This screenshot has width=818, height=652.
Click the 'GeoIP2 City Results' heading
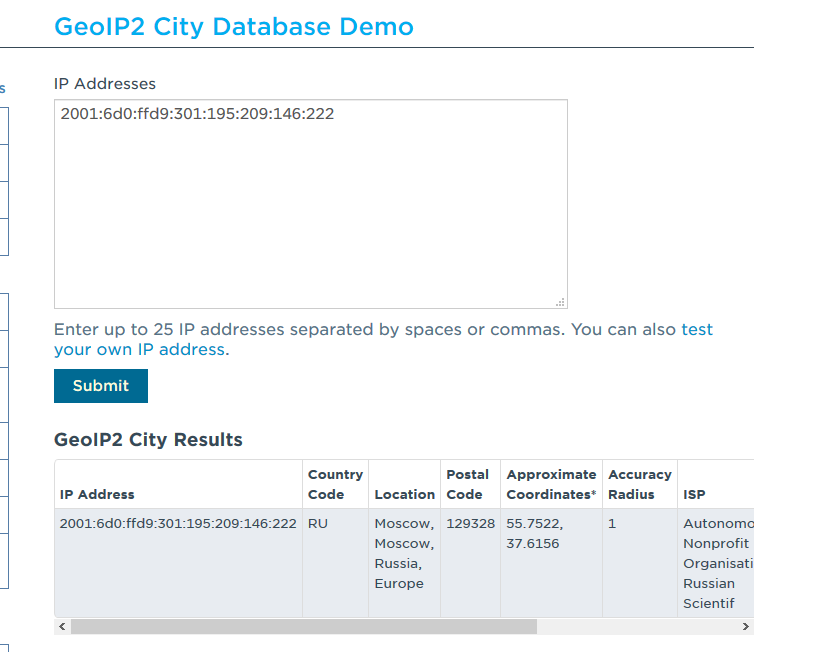tap(148, 440)
